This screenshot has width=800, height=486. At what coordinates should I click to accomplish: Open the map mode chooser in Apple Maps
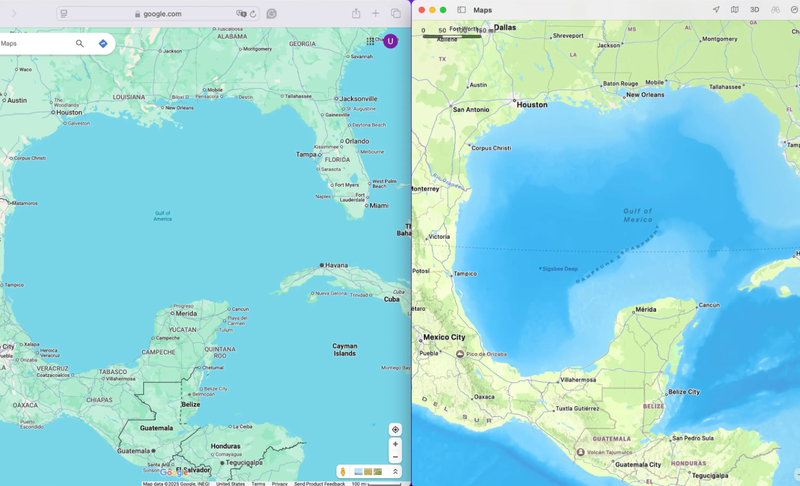(x=735, y=10)
